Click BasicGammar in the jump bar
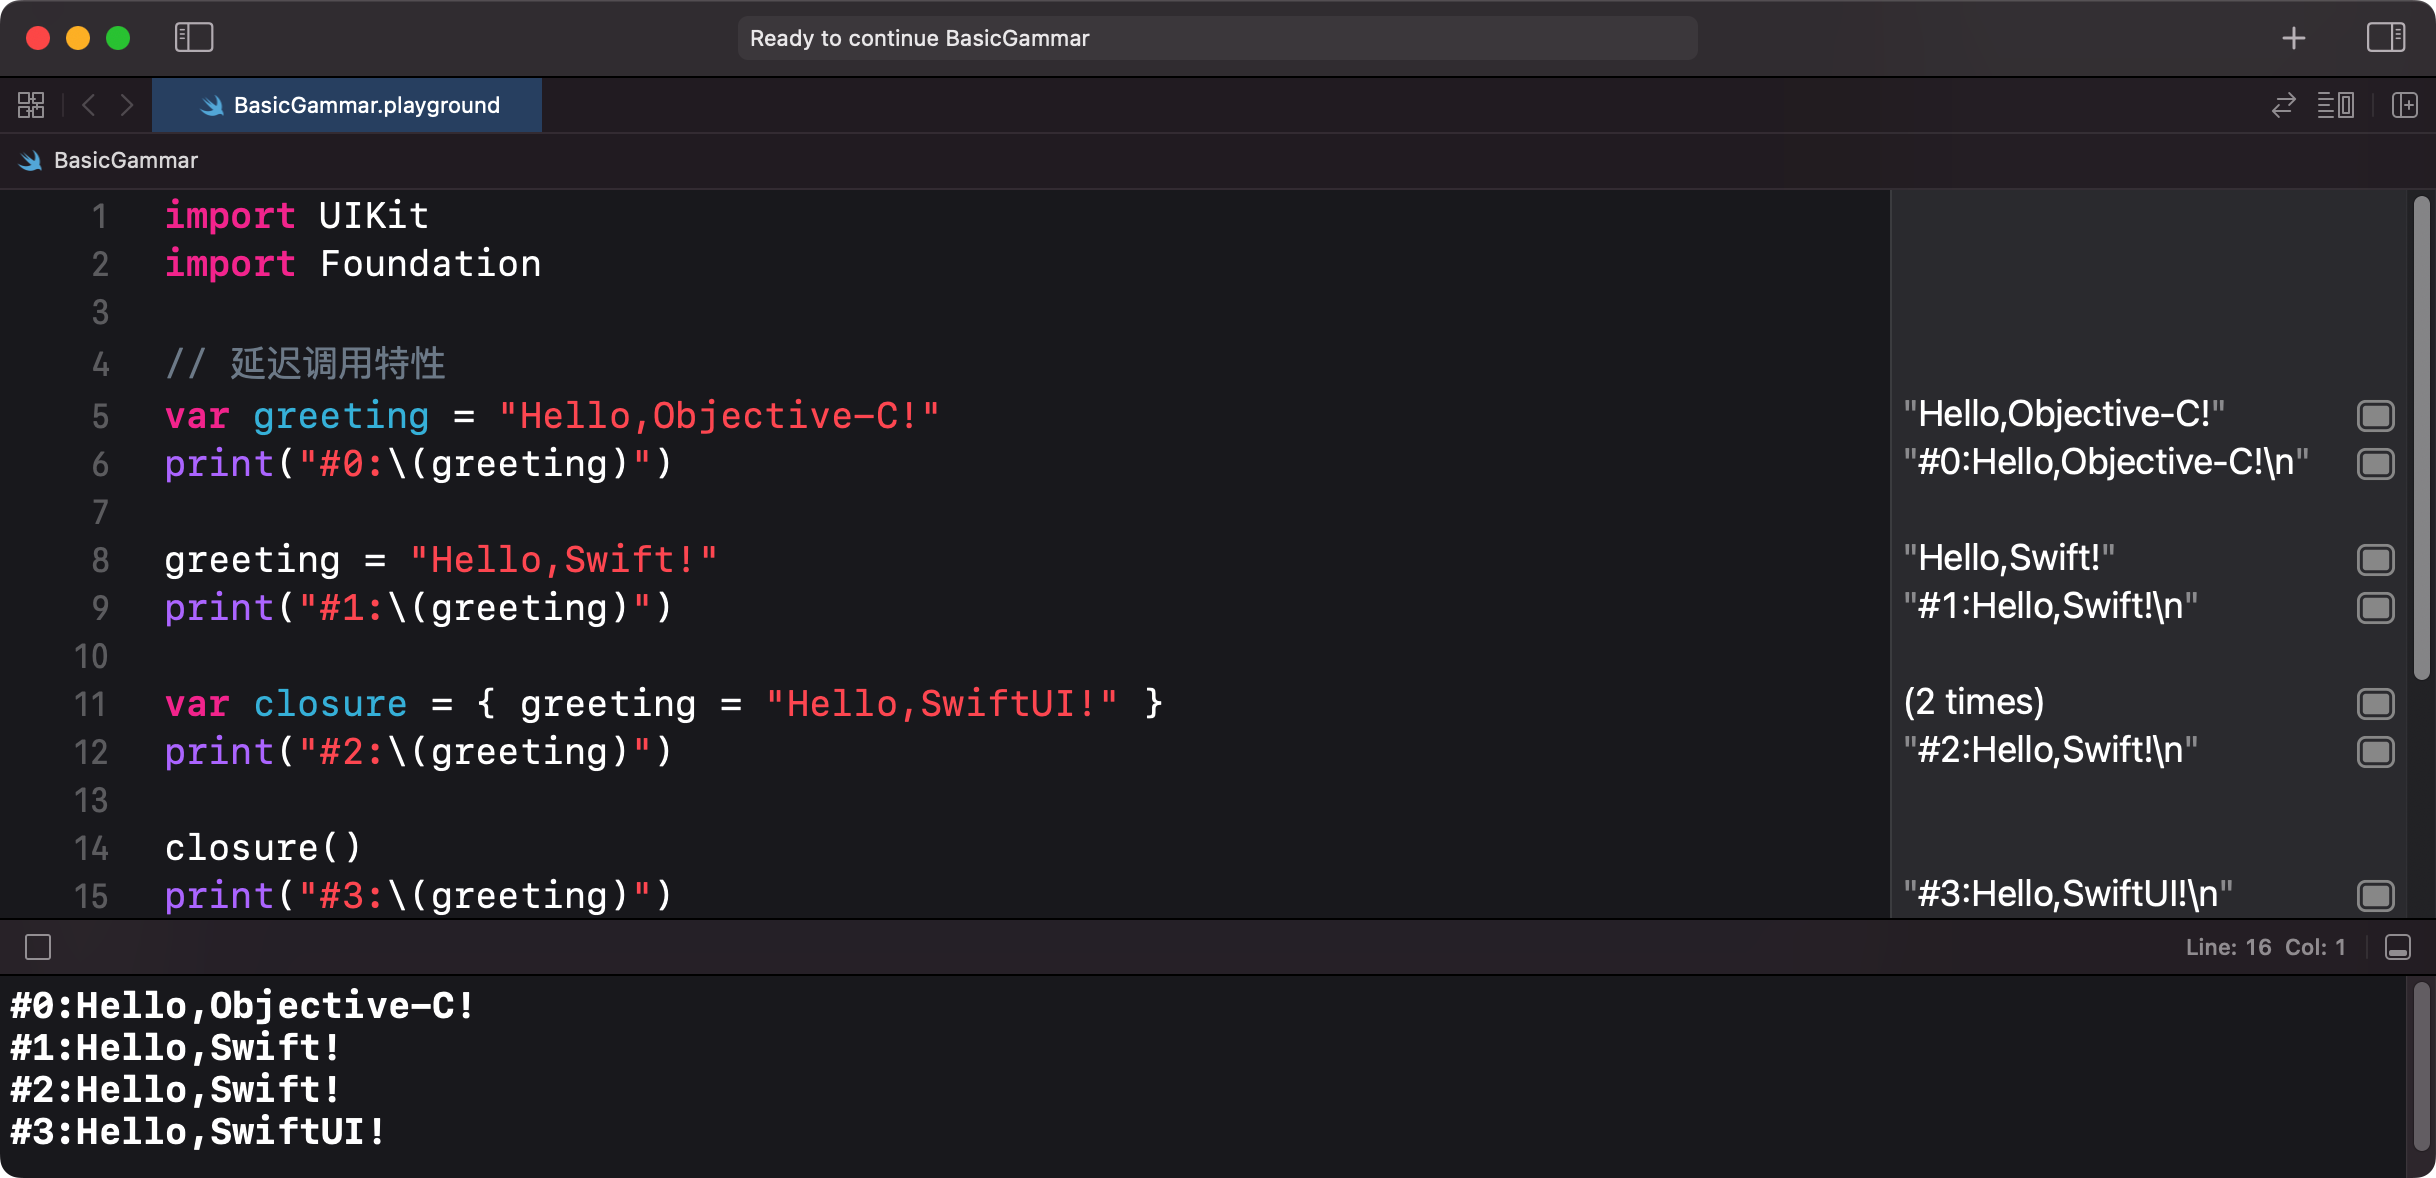This screenshot has width=2436, height=1178. click(x=126, y=160)
